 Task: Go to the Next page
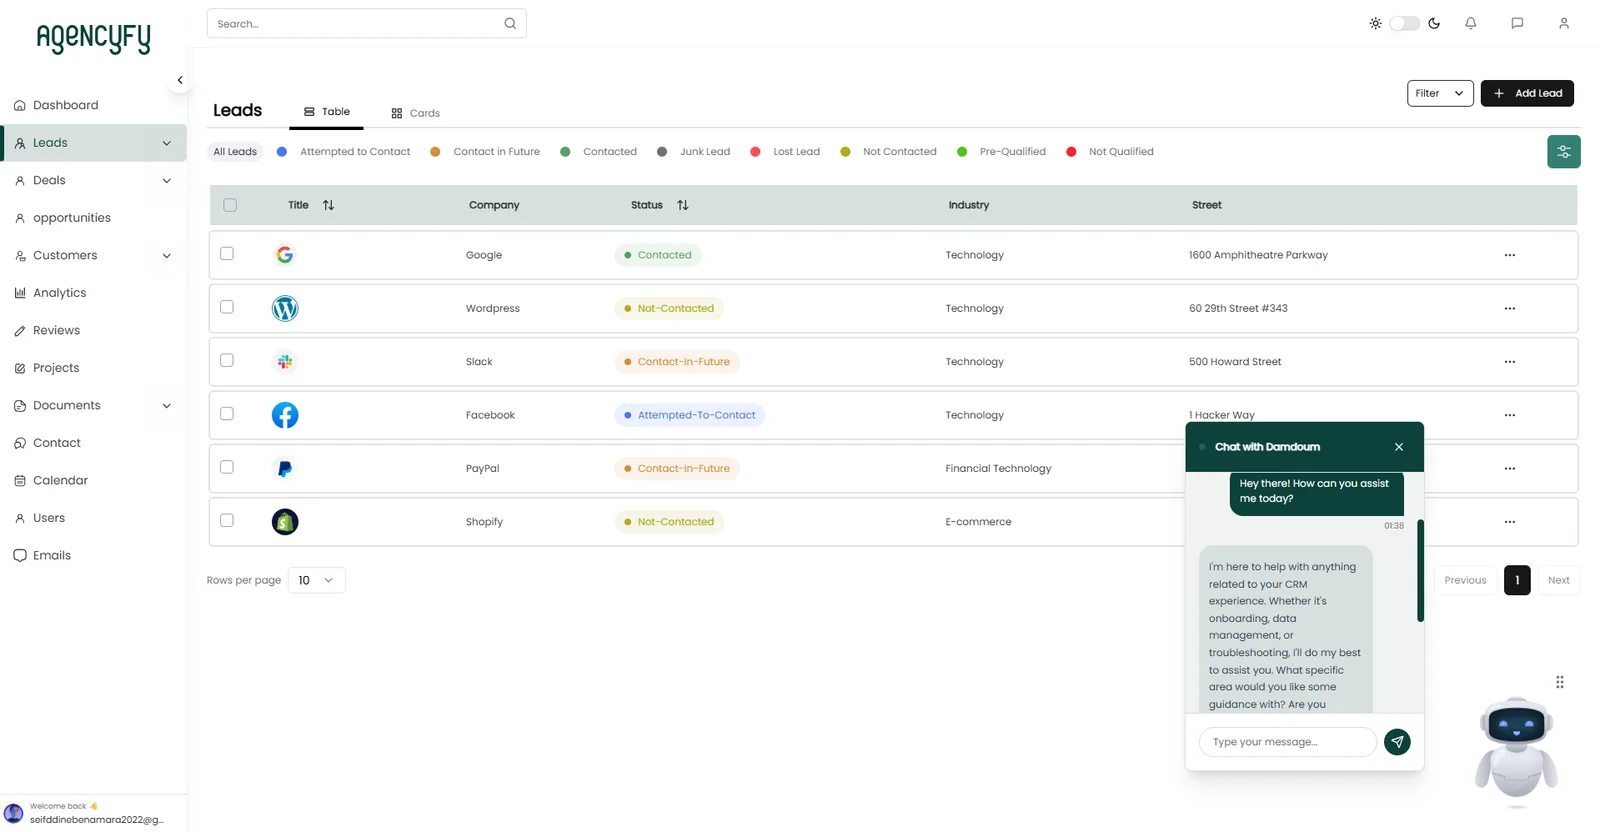click(x=1558, y=580)
